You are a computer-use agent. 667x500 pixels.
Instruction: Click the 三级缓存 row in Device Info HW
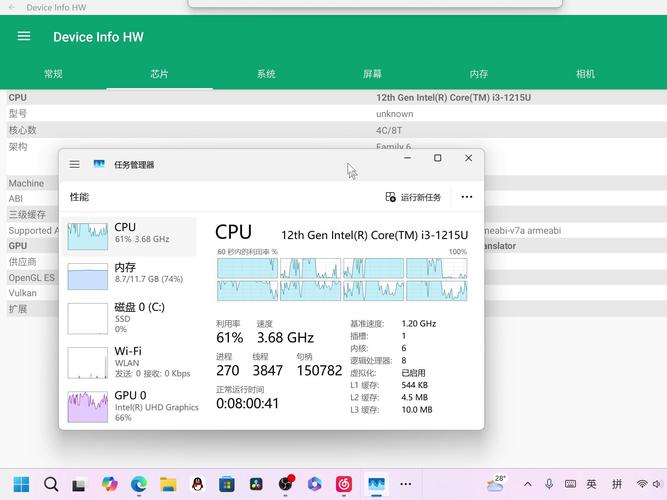[x=33, y=214]
